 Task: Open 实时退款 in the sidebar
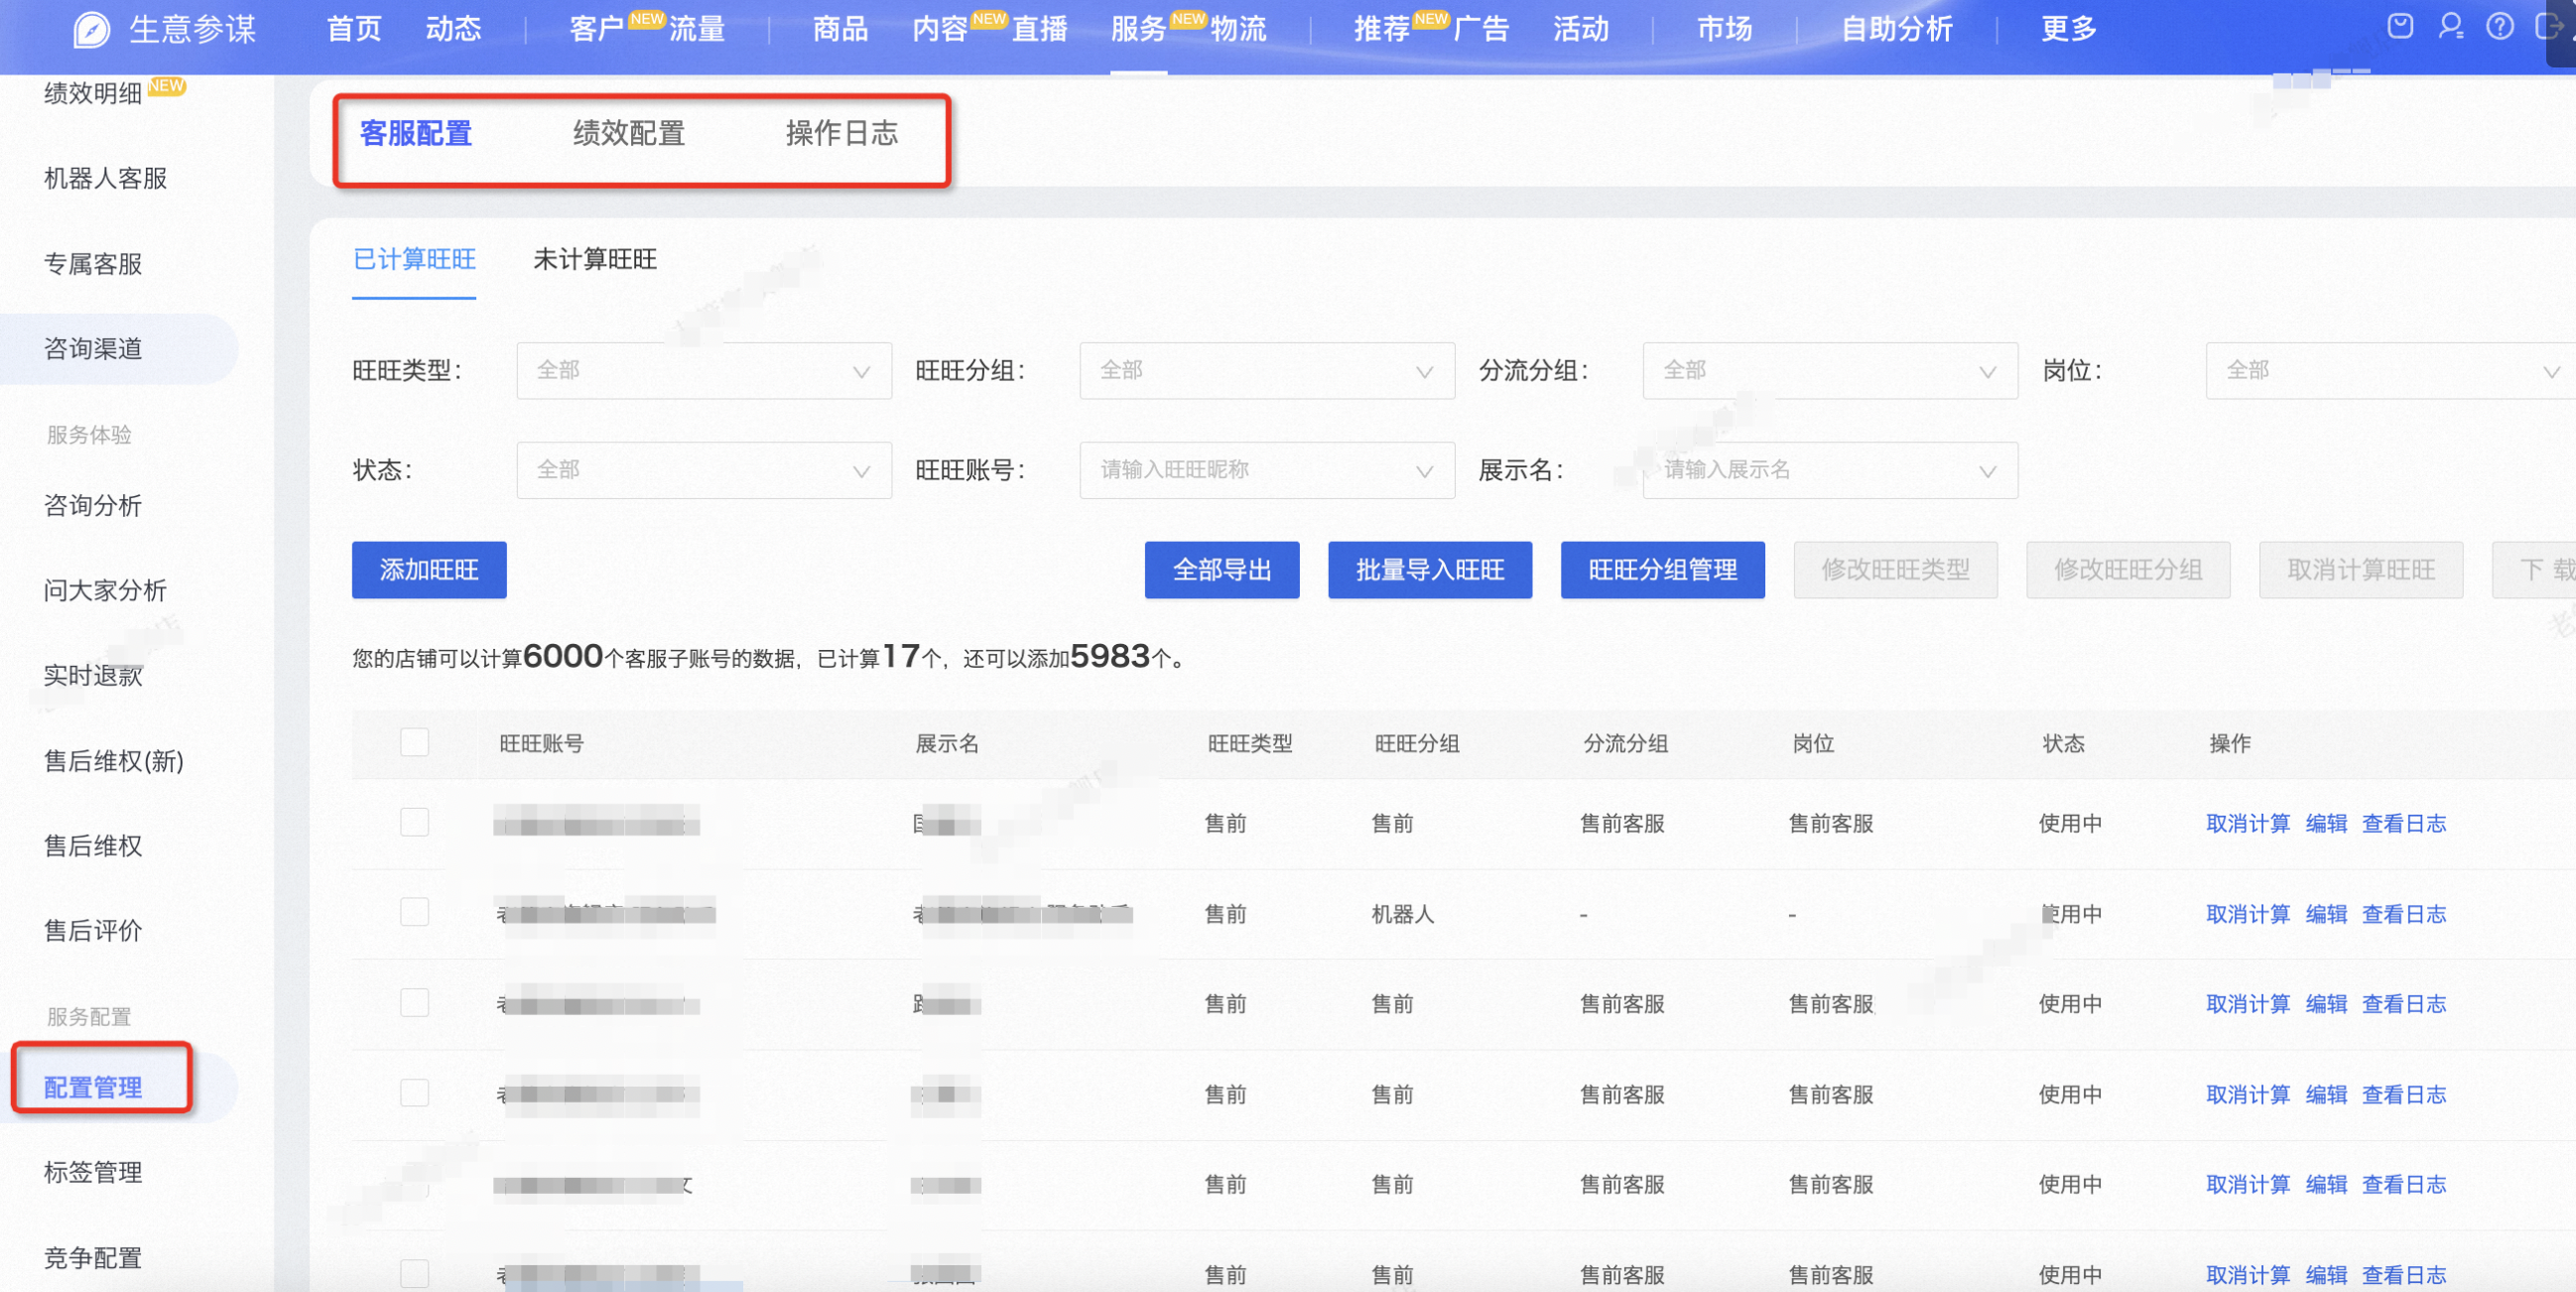[93, 676]
